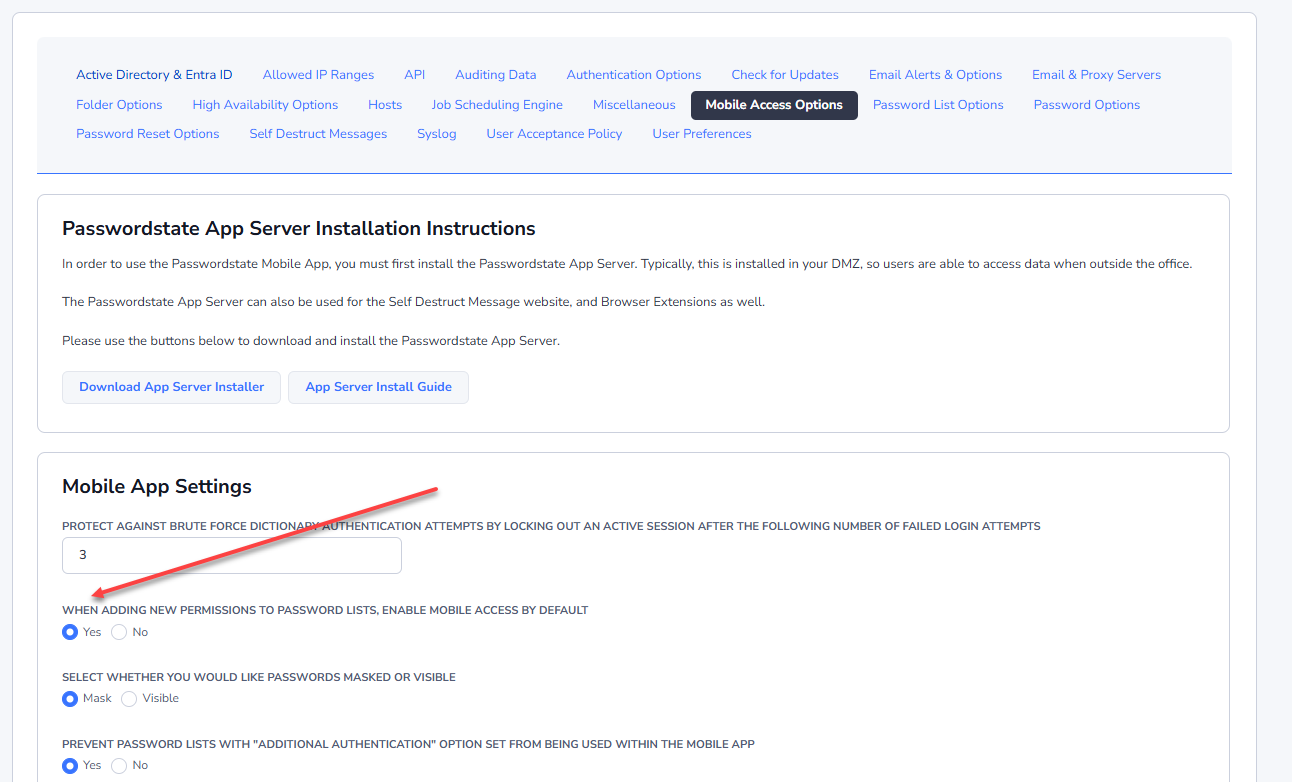Screen dimensions: 1292x782
Task: Switch to Email & Proxy Servers tab
Action: pyautogui.click(x=1096, y=75)
